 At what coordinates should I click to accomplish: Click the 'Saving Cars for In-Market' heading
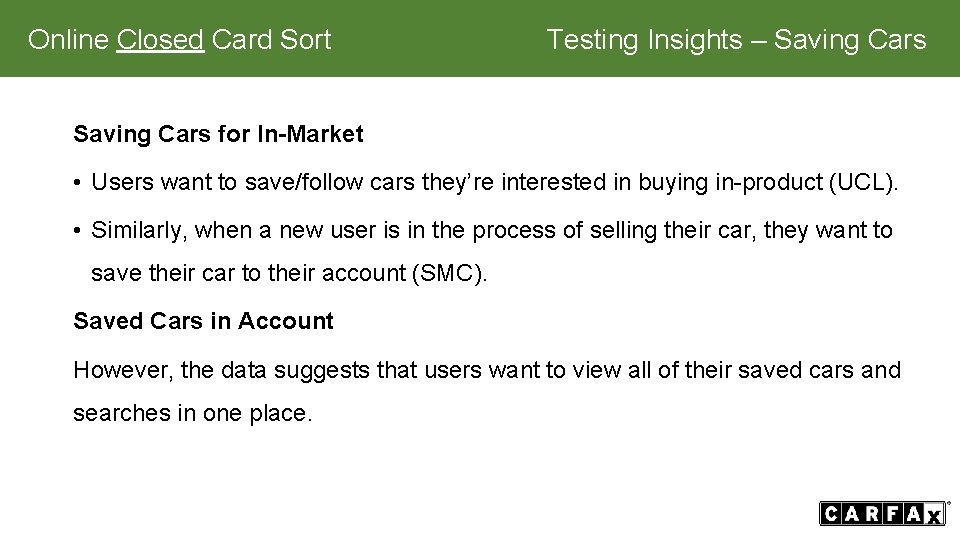click(x=218, y=134)
